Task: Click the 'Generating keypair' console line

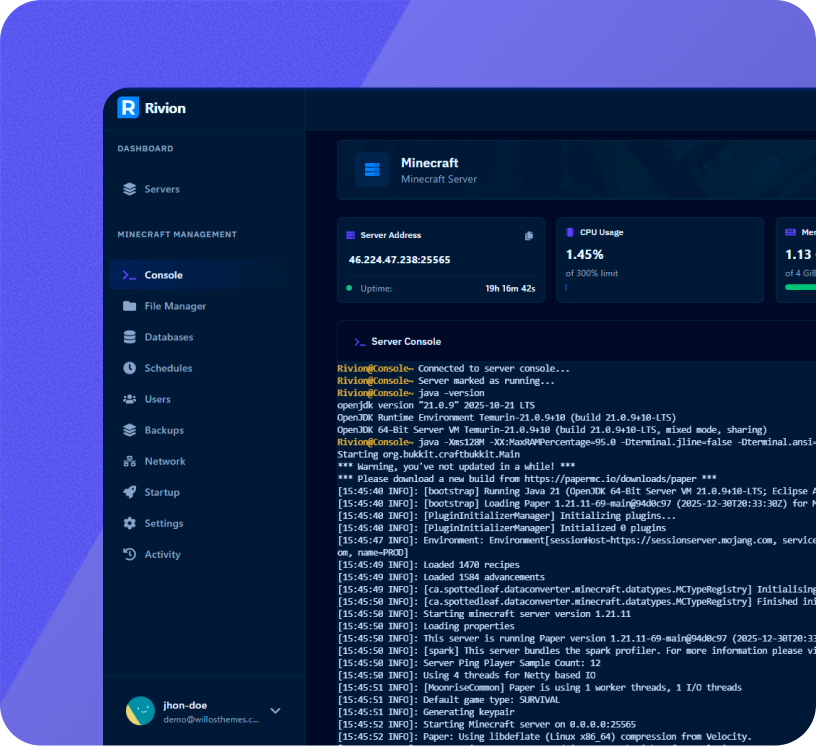Action: (426, 712)
